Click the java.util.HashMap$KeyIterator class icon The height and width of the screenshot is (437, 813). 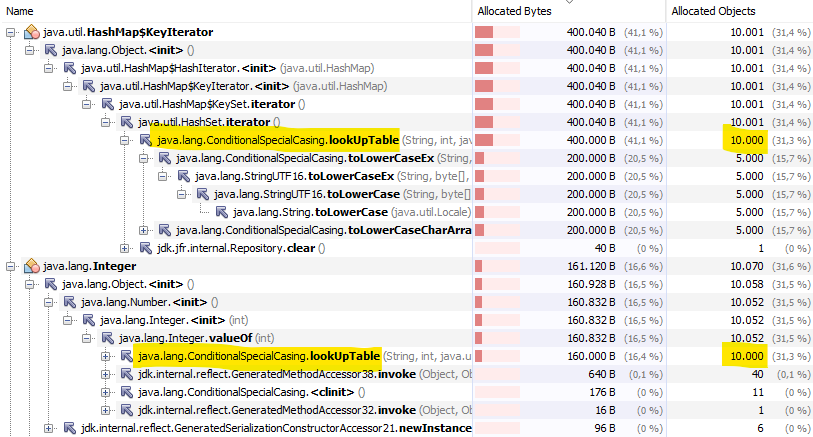[x=30, y=33]
